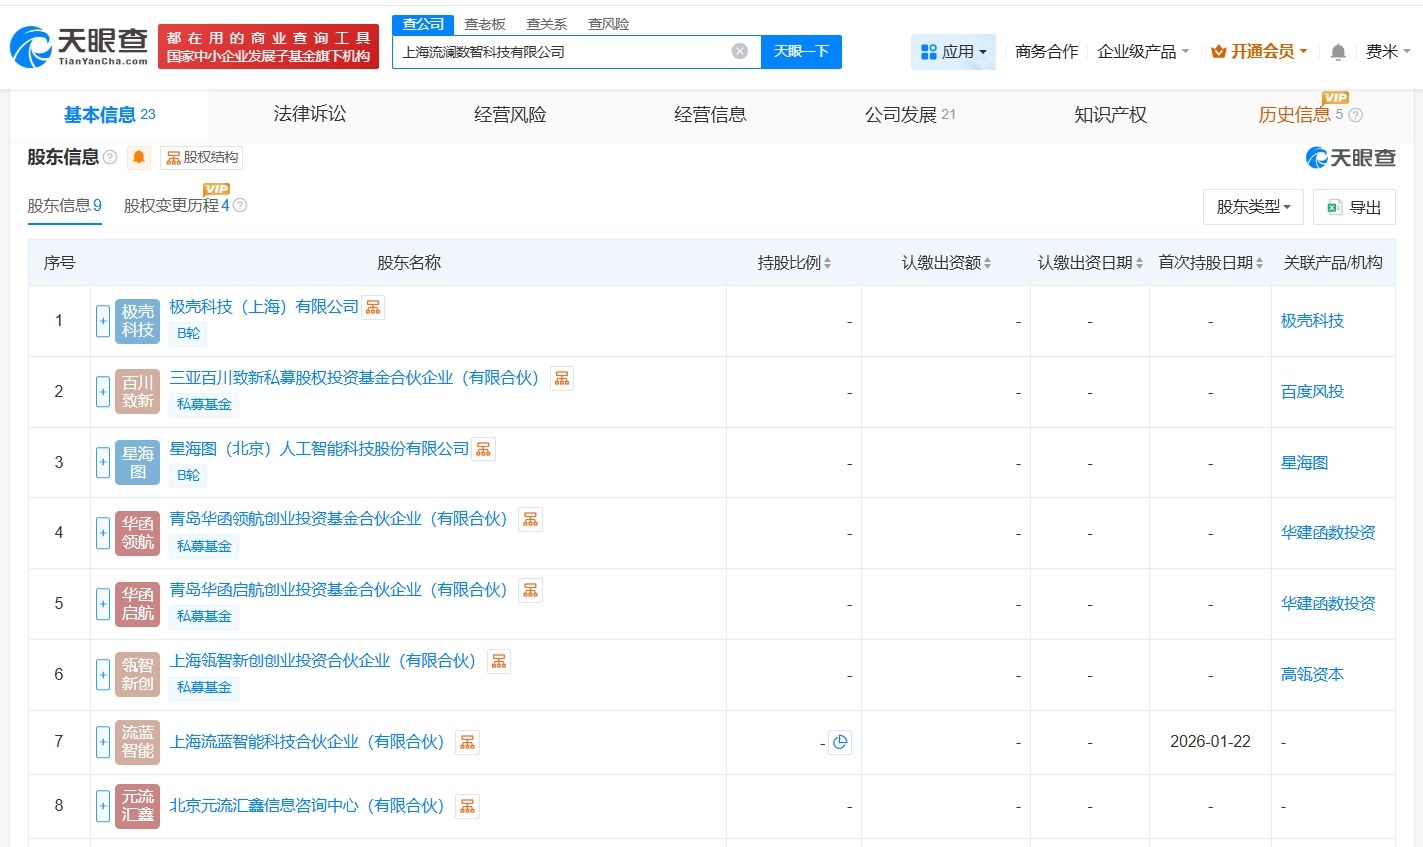The image size is (1423, 847).
Task: Expand row 4 青岛华函领航 shareholder details
Action: [103, 533]
